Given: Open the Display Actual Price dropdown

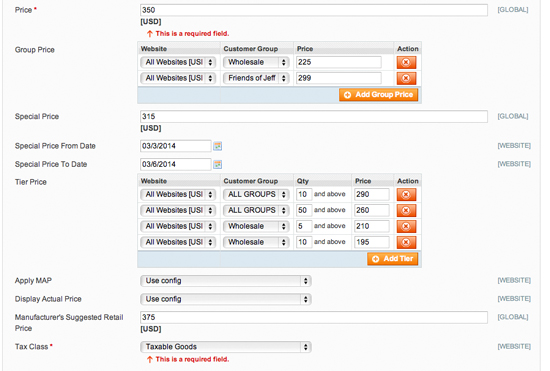Looking at the screenshot, I should [226, 299].
